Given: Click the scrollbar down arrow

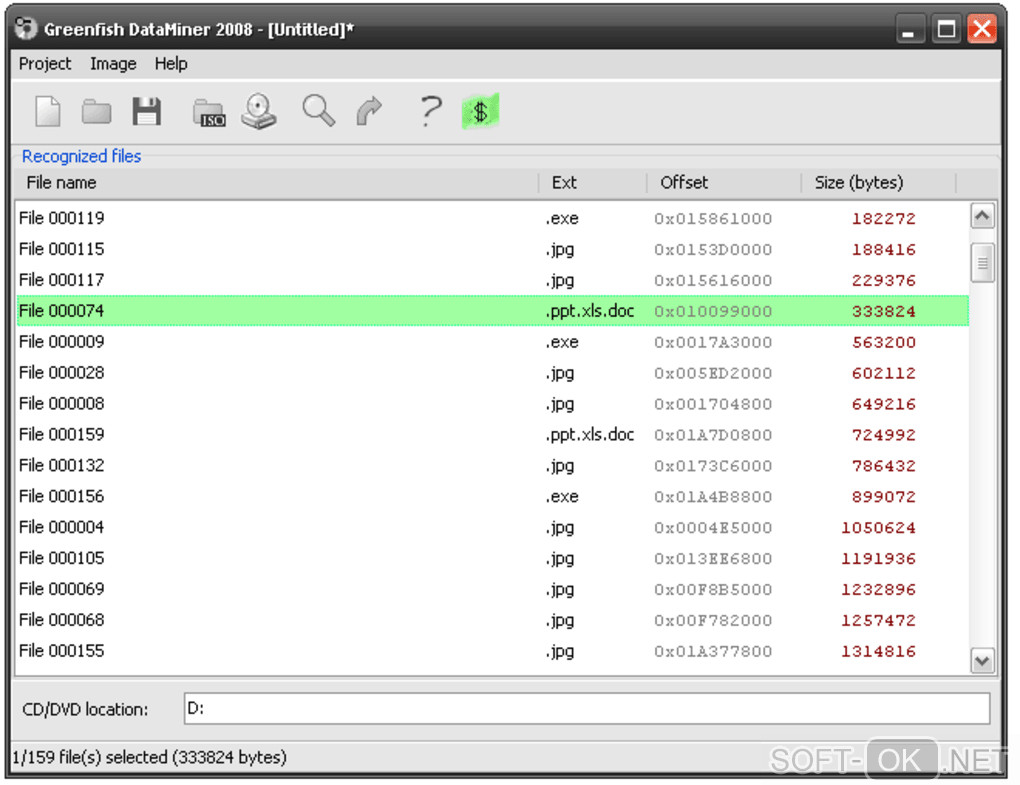Looking at the screenshot, I should 982,661.
